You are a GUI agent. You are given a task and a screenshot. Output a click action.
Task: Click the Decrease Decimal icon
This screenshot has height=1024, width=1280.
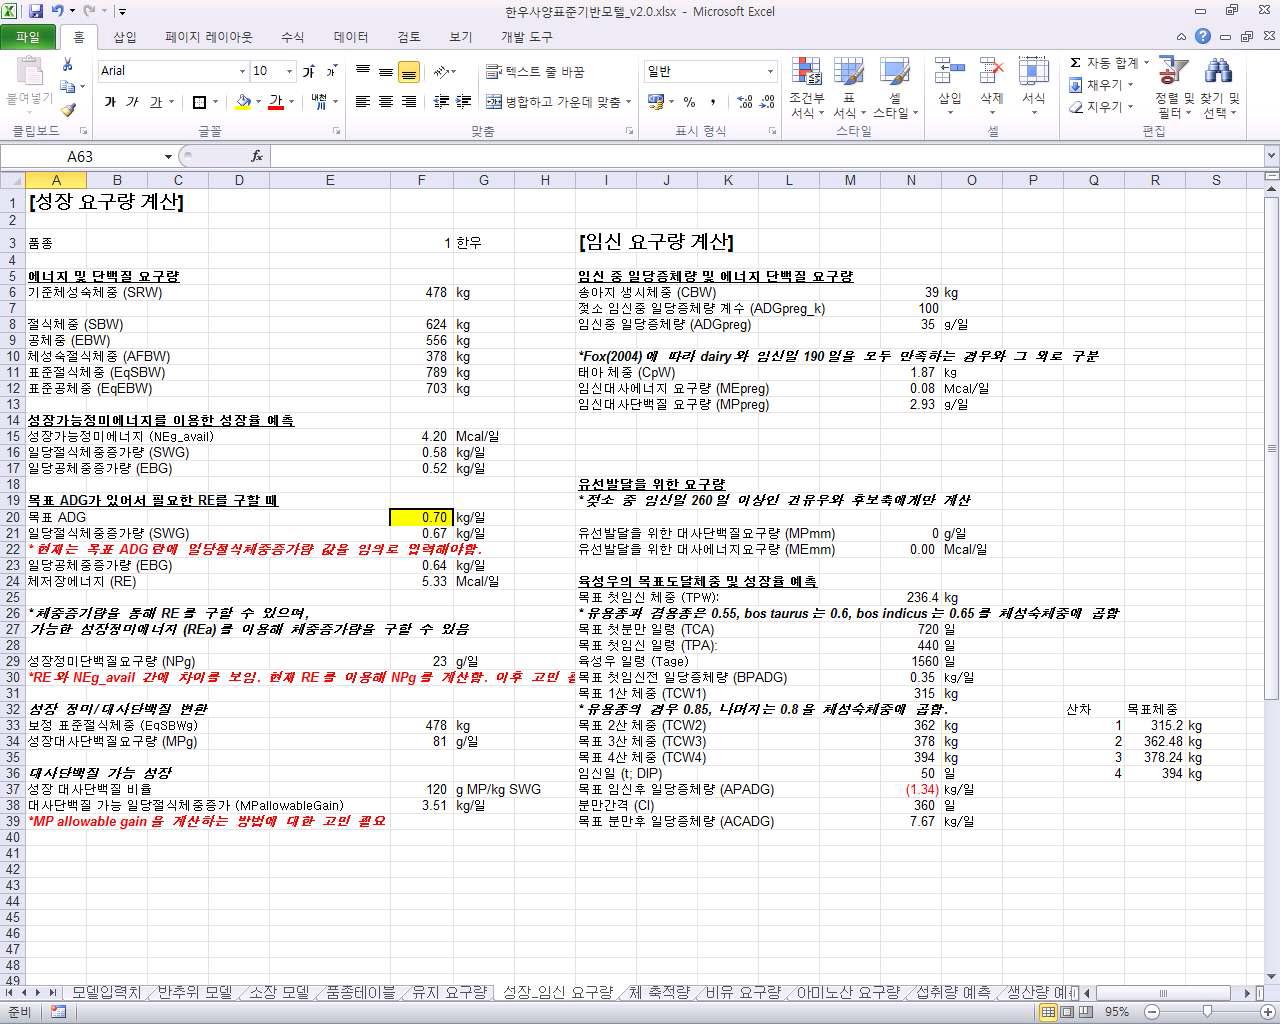[x=768, y=102]
